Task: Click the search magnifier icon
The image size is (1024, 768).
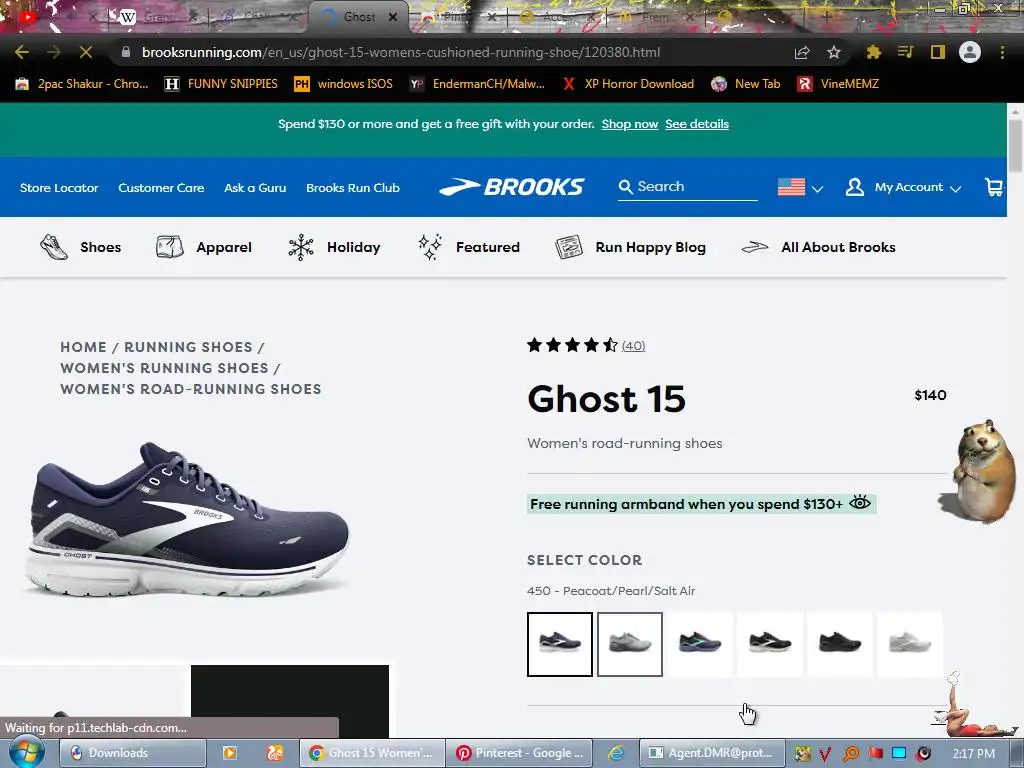Action: [x=625, y=187]
